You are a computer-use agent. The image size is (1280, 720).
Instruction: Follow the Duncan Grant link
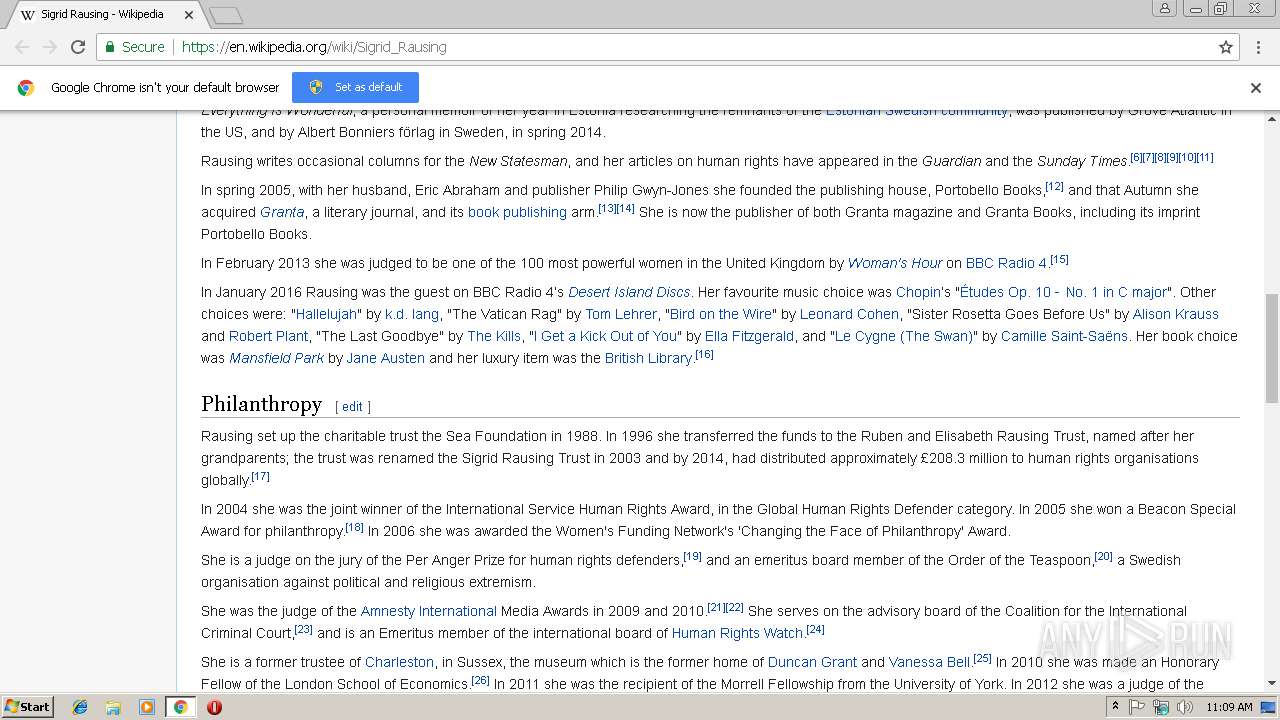pyautogui.click(x=812, y=662)
